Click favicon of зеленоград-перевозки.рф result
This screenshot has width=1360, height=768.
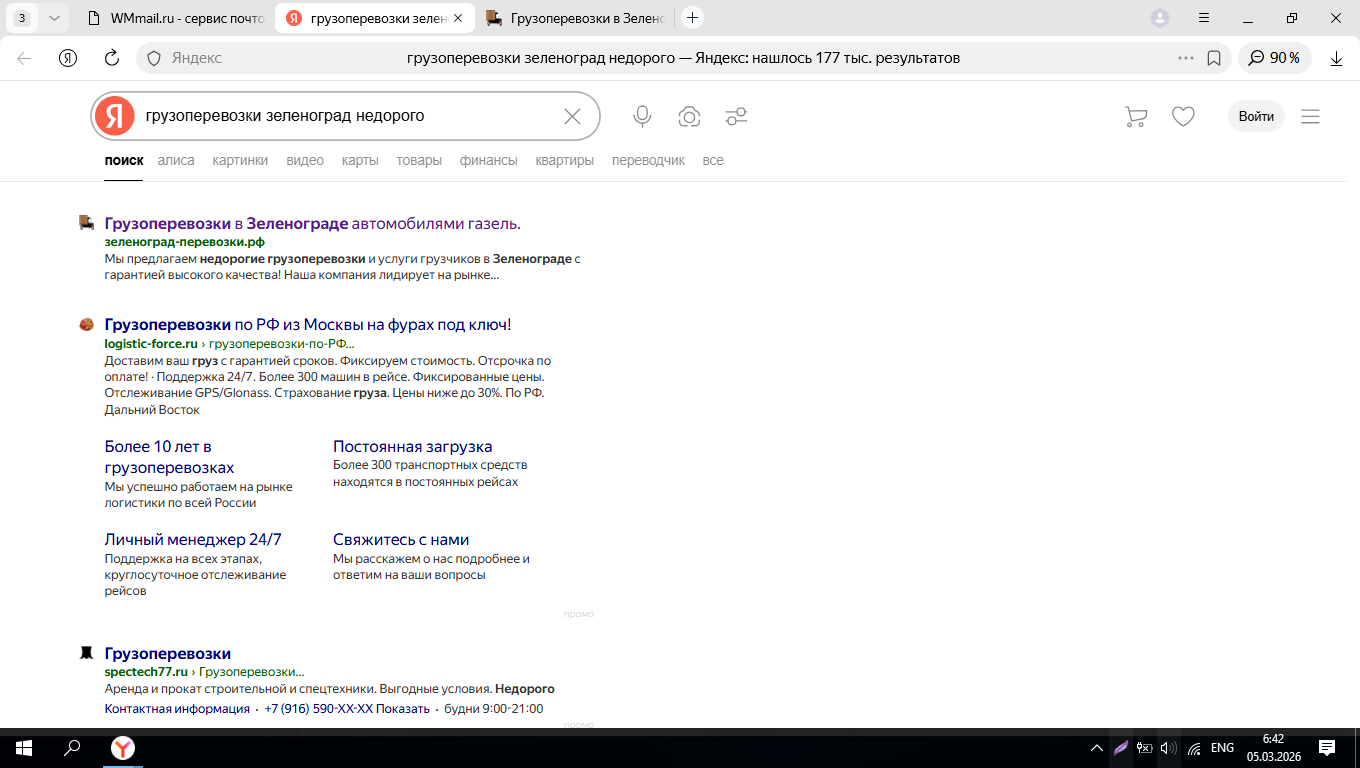click(x=87, y=223)
